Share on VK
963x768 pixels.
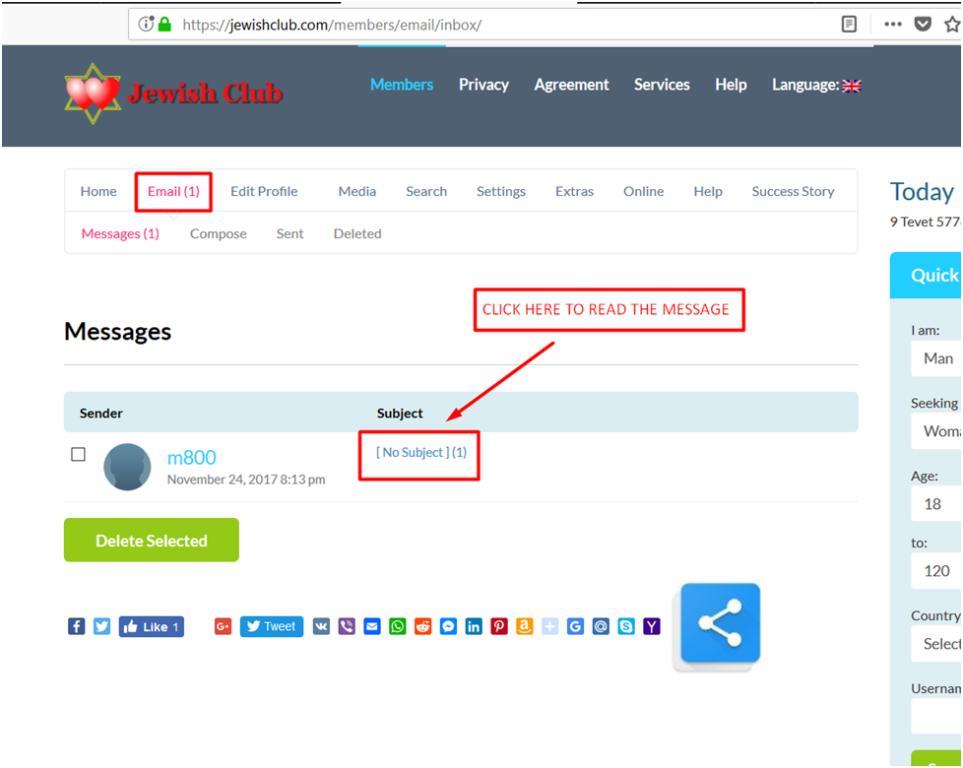click(321, 626)
